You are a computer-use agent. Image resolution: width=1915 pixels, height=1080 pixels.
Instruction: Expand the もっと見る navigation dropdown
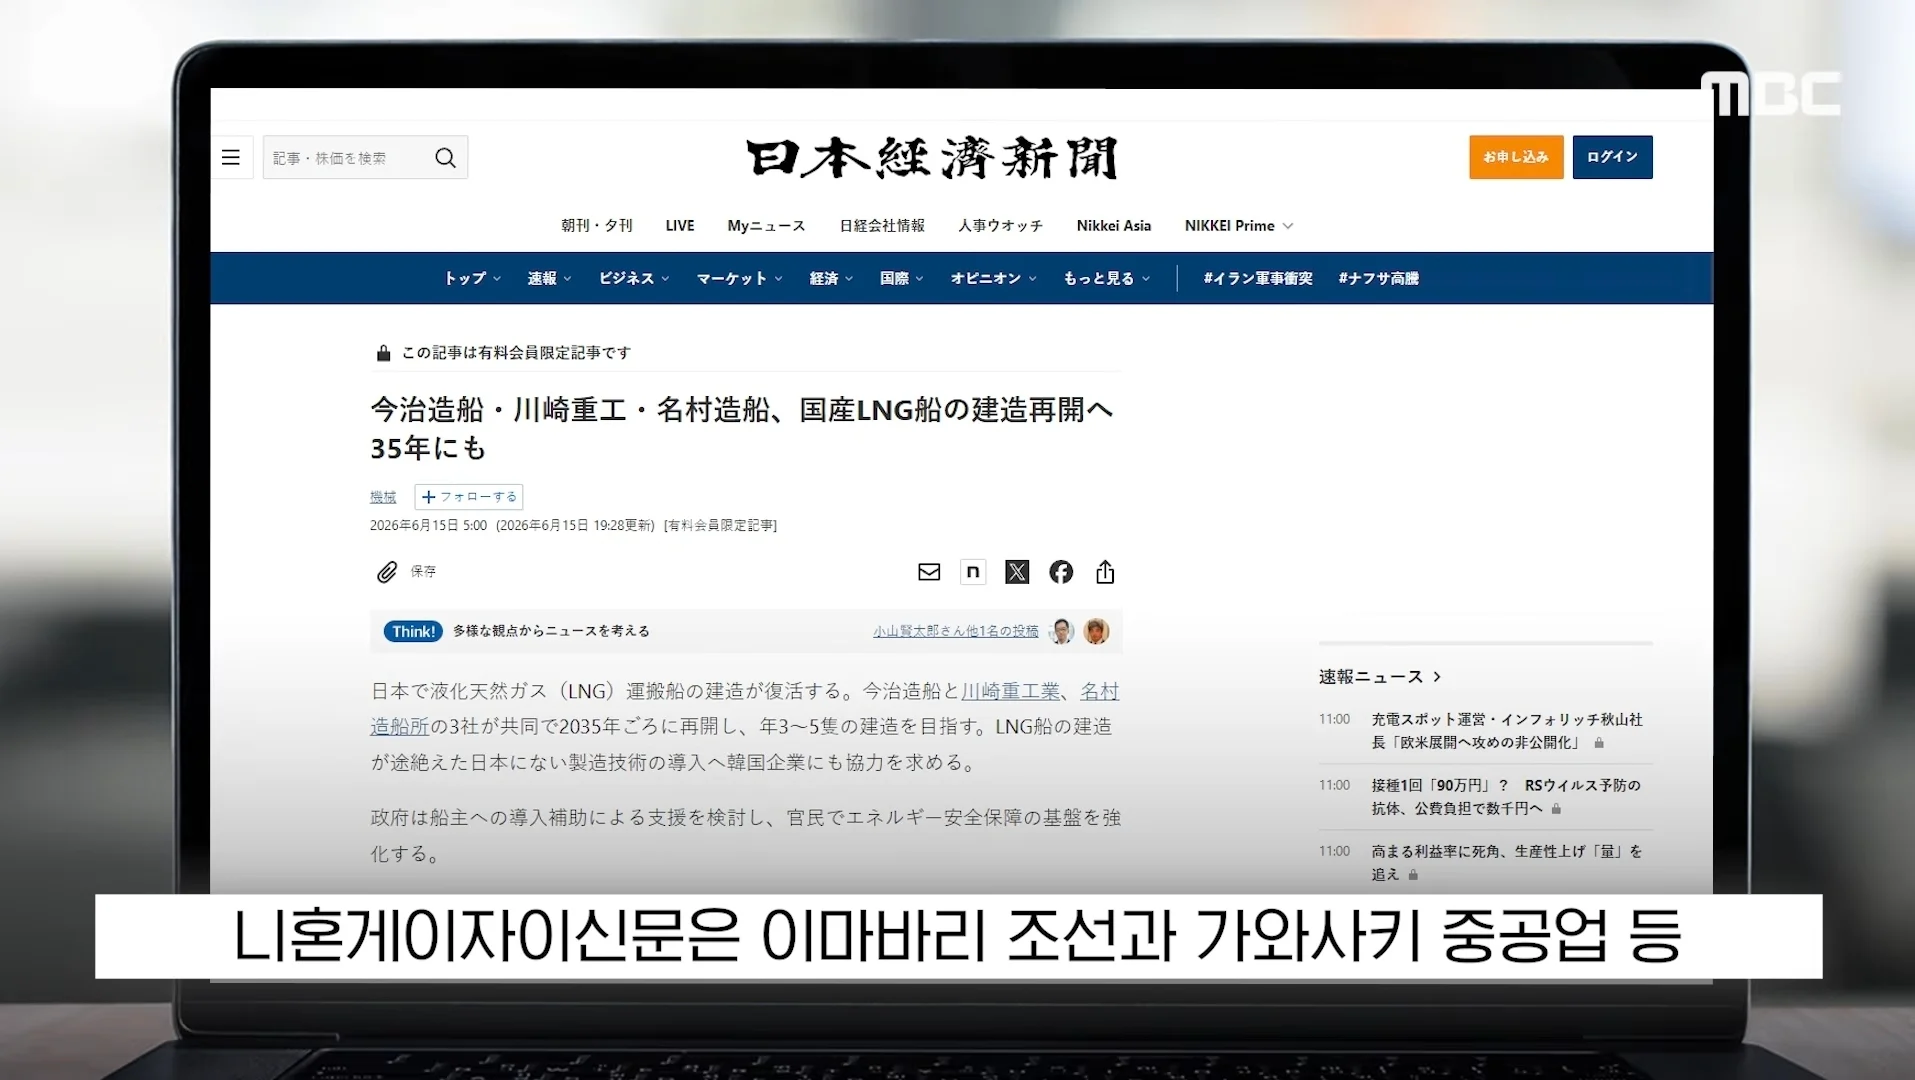pyautogui.click(x=1106, y=278)
